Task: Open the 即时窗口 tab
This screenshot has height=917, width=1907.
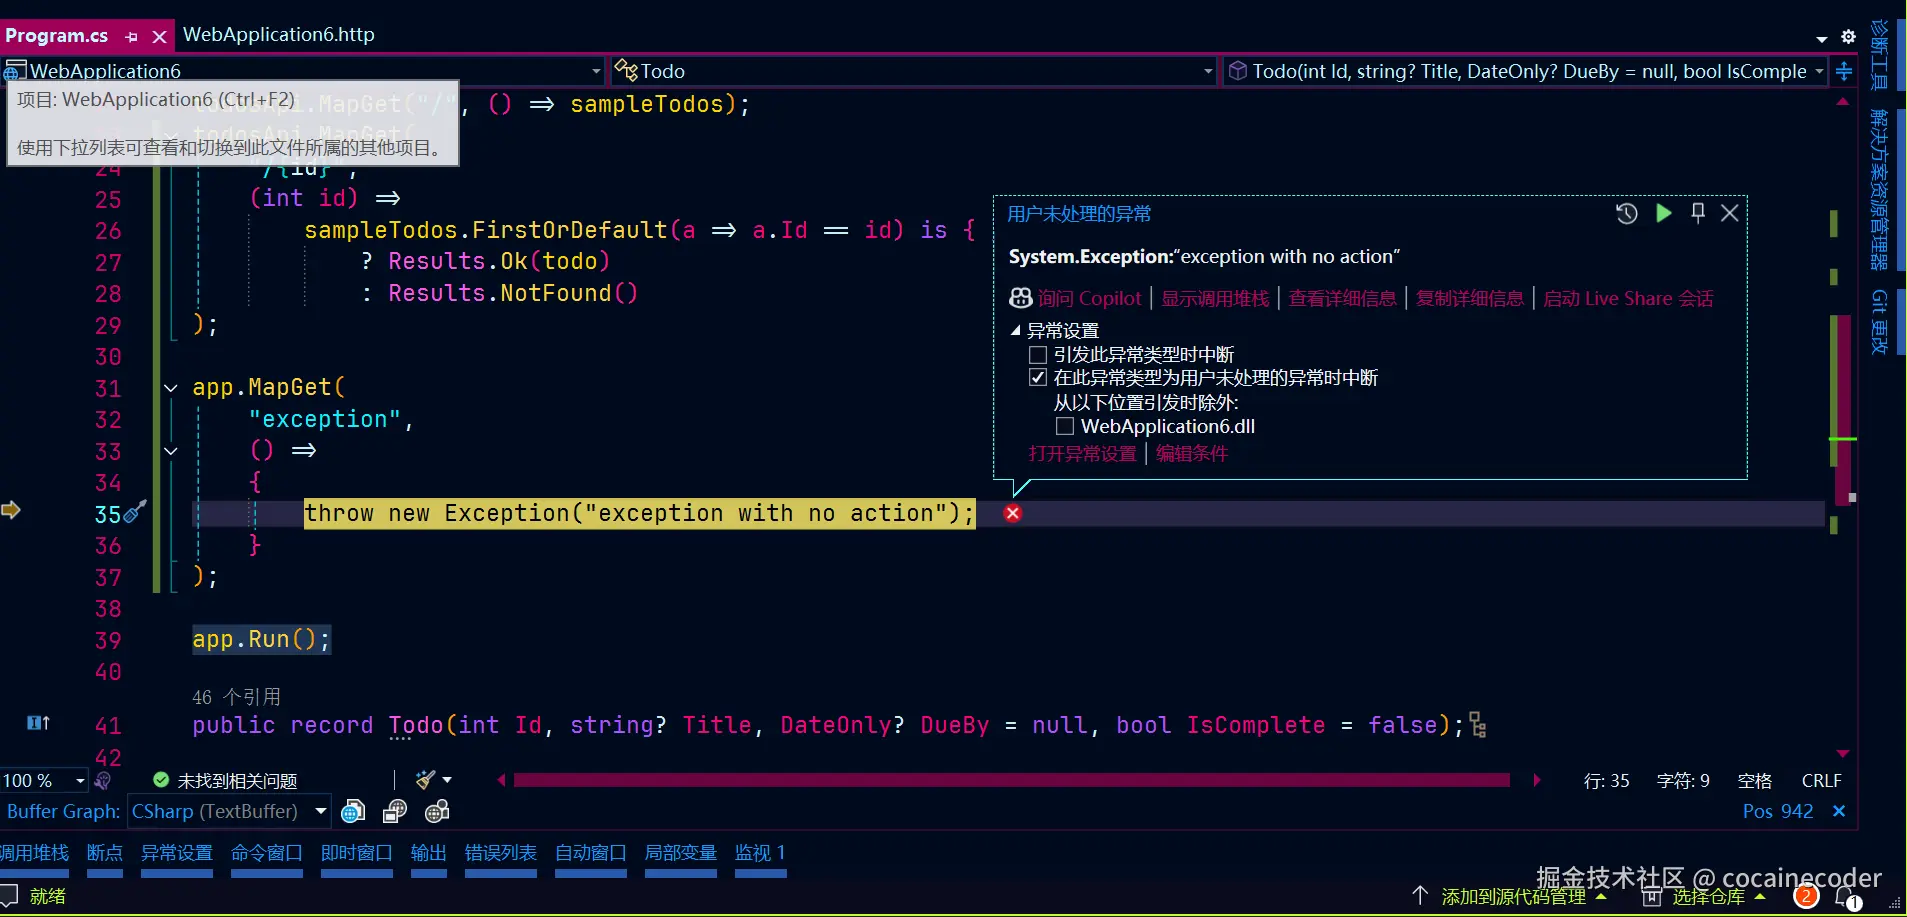Action: tap(357, 853)
